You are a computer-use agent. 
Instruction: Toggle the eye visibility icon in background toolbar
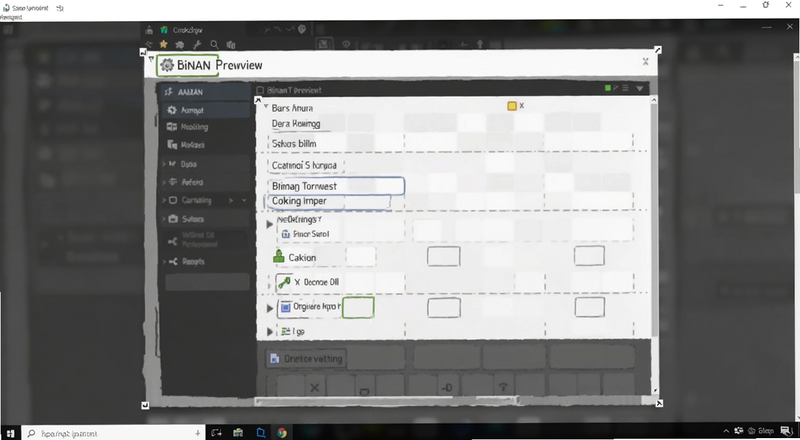[346, 44]
